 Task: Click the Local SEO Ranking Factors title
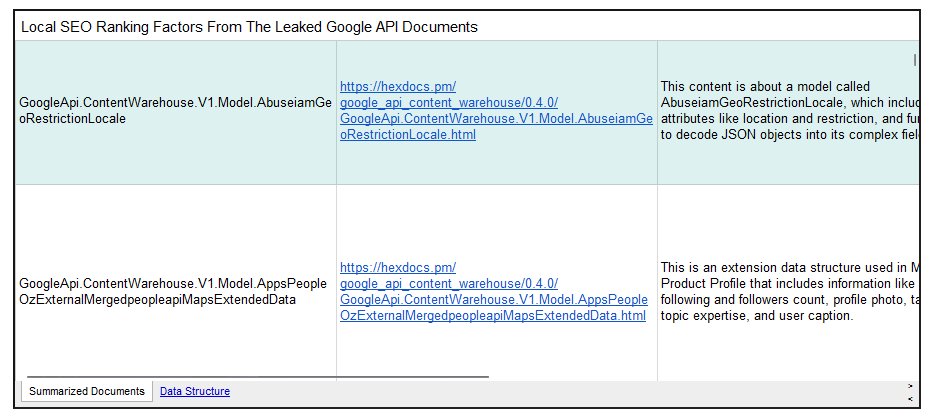click(249, 27)
